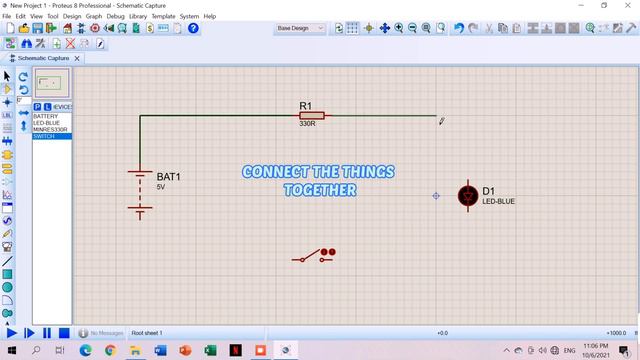
Task: Open an existing project
Action: point(24,28)
